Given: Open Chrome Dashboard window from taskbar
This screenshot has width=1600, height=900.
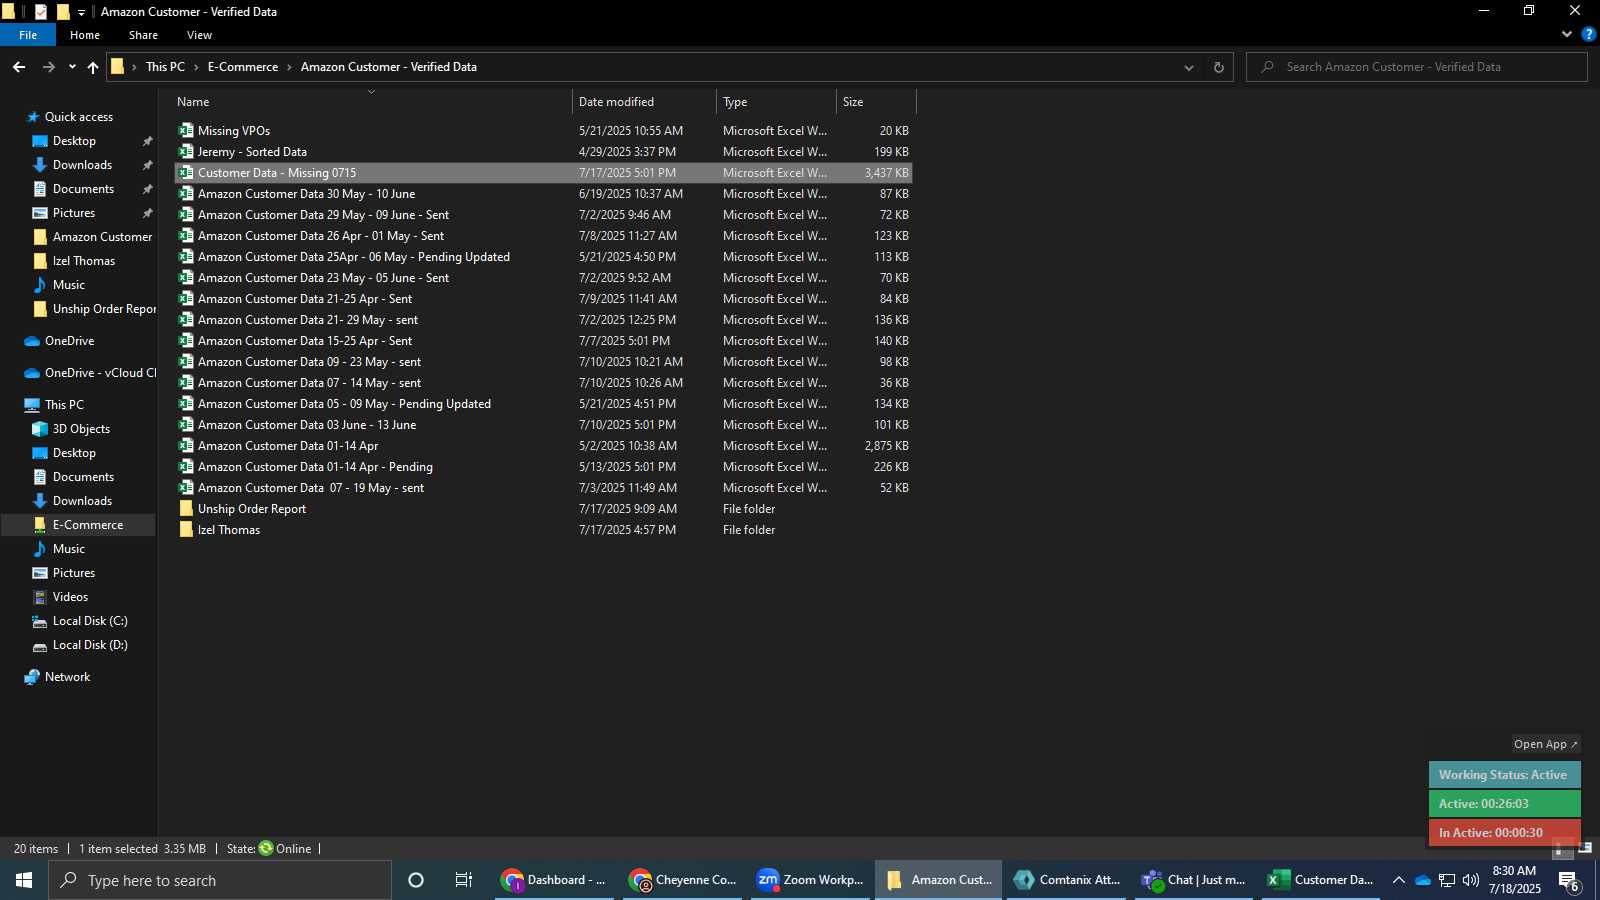Looking at the screenshot, I should coord(555,880).
